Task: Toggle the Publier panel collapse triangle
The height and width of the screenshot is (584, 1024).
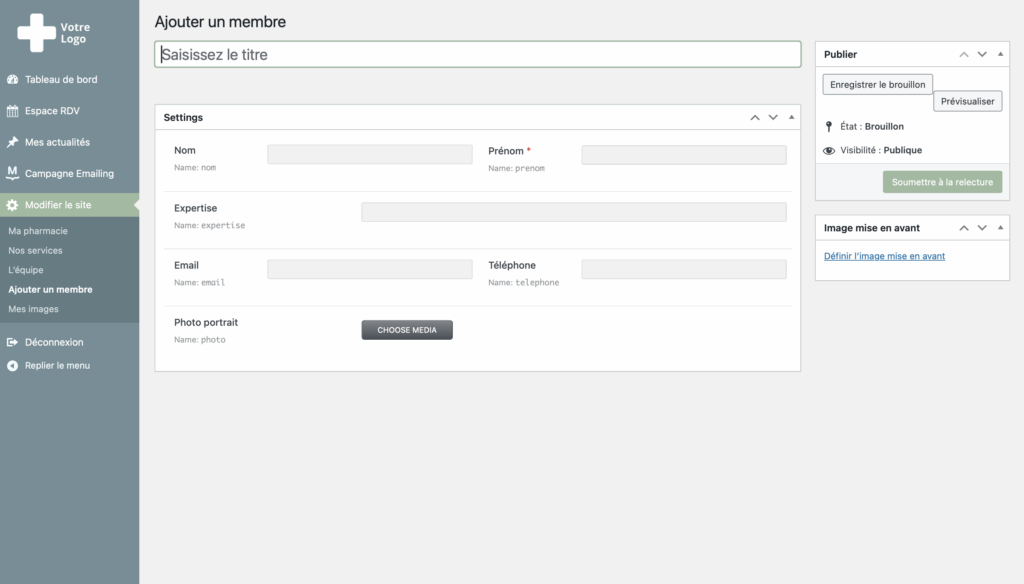Action: point(1000,54)
